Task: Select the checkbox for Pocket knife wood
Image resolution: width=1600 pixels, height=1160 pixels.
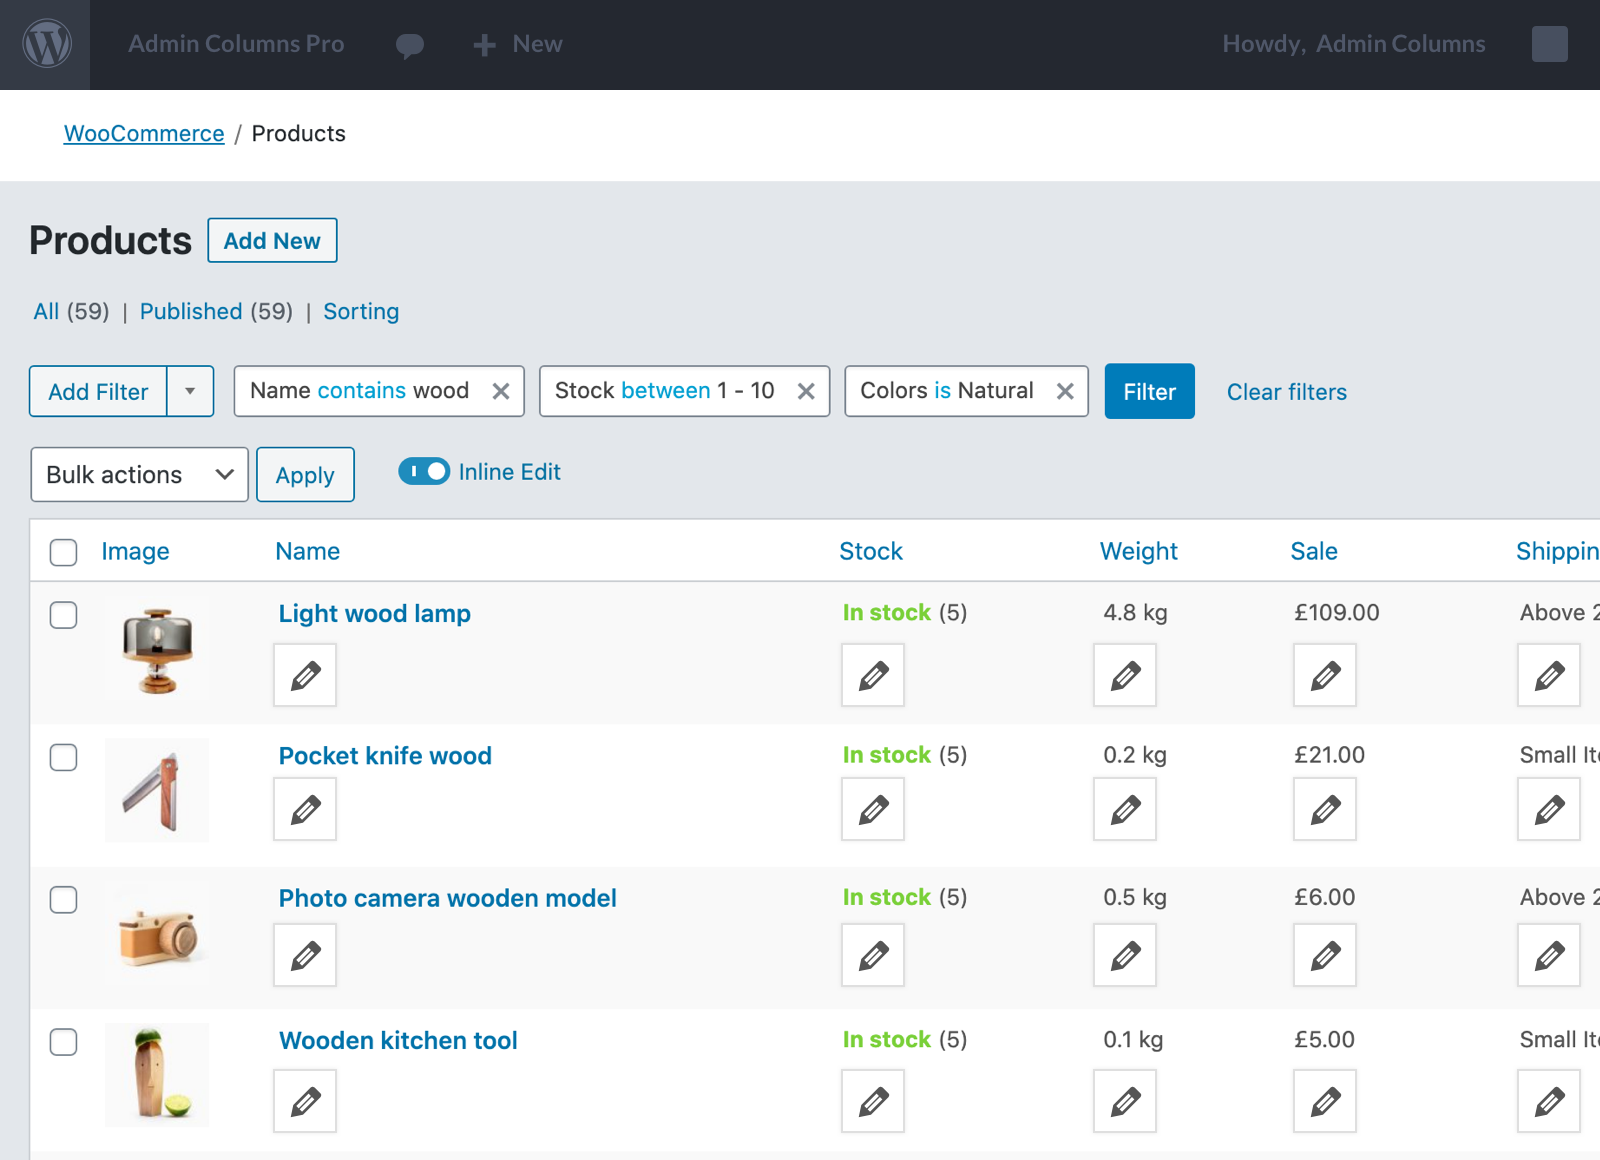Action: click(x=63, y=758)
